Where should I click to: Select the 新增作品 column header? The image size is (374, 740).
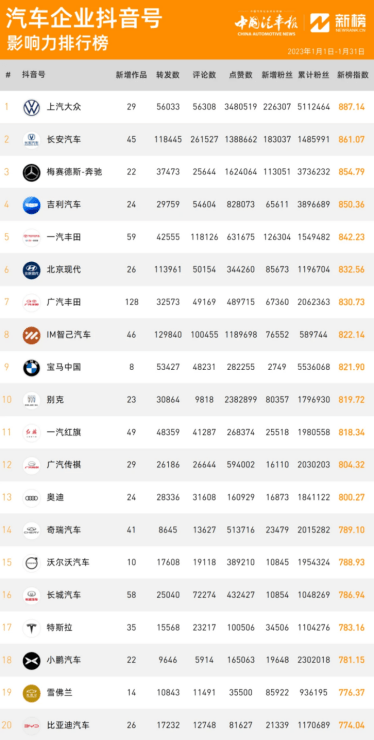coord(131,75)
